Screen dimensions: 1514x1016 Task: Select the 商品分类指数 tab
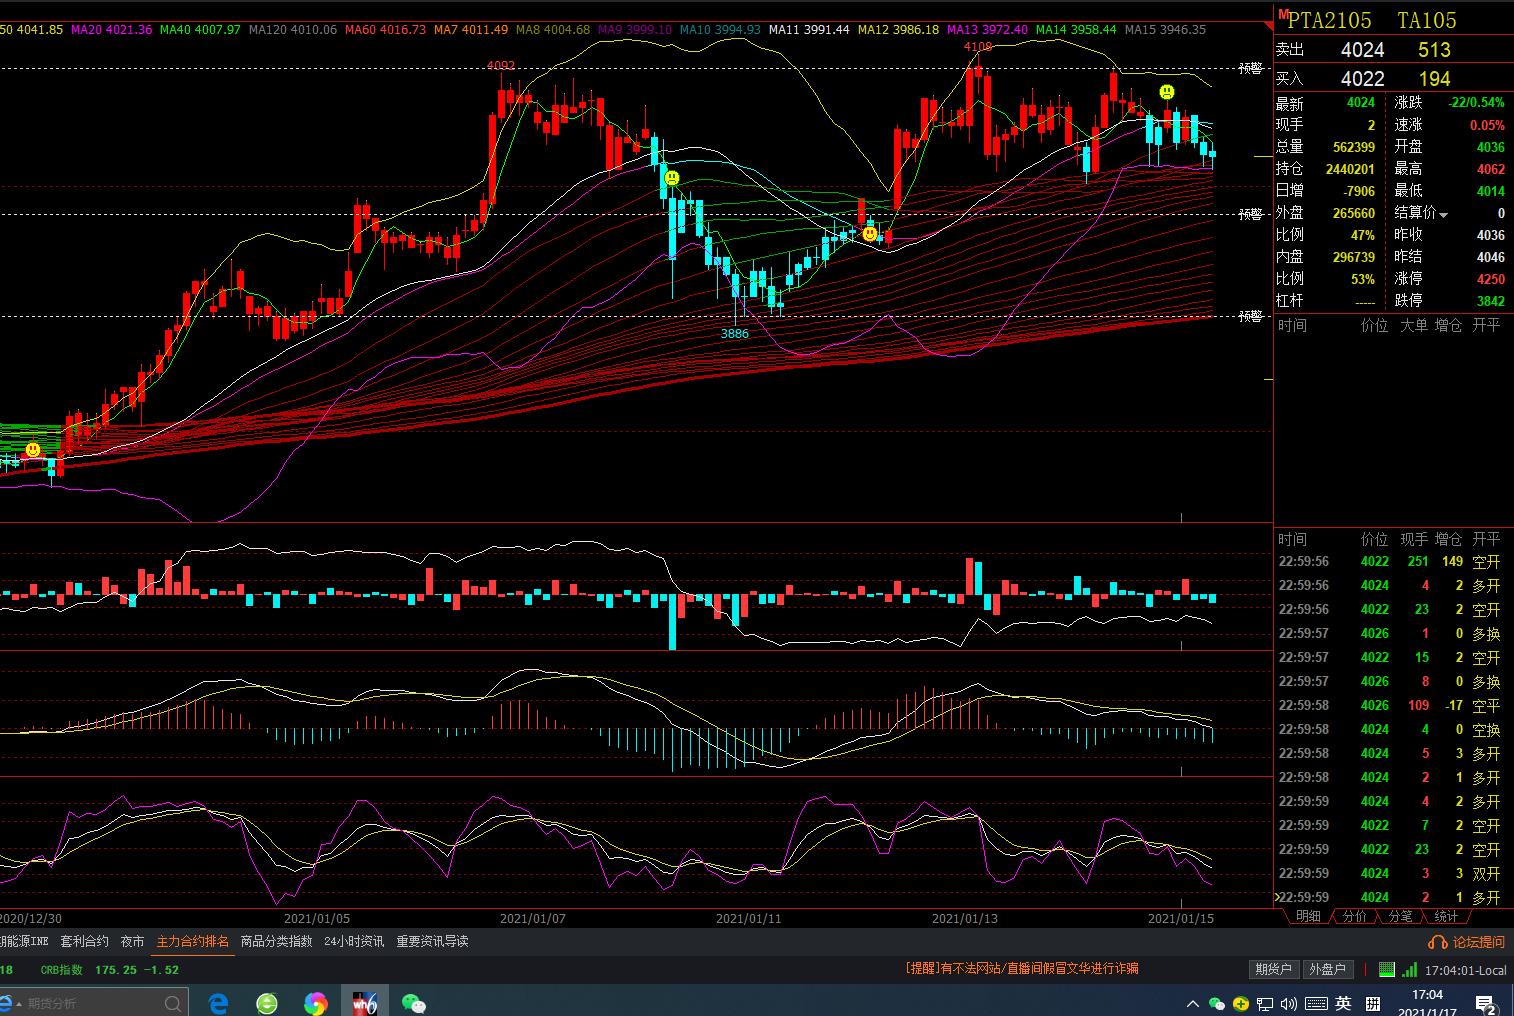coord(276,942)
